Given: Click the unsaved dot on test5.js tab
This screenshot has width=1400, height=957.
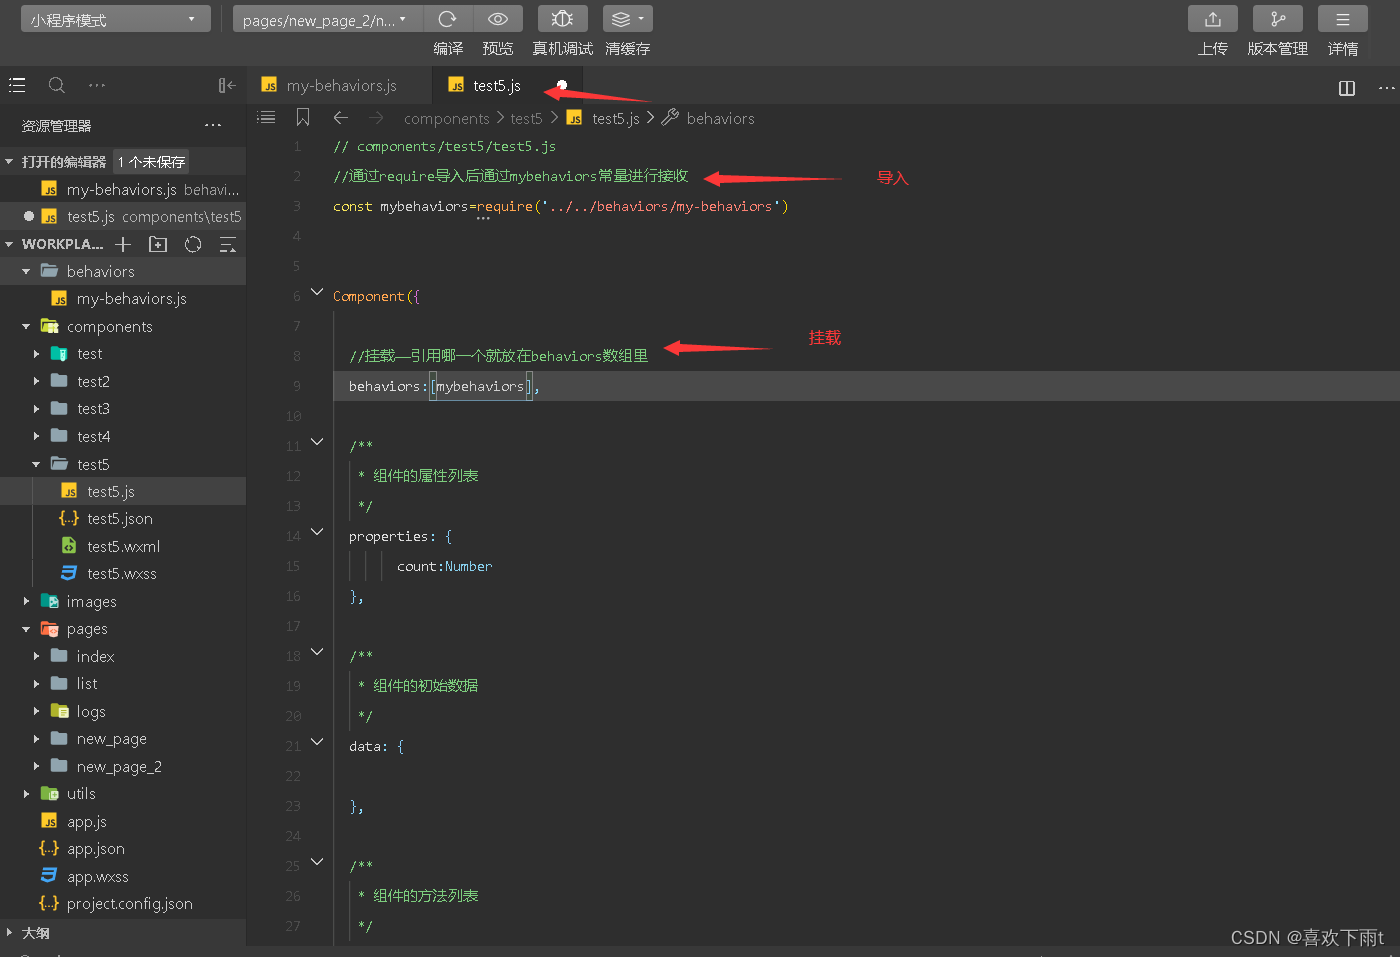Looking at the screenshot, I should pyautogui.click(x=562, y=85).
